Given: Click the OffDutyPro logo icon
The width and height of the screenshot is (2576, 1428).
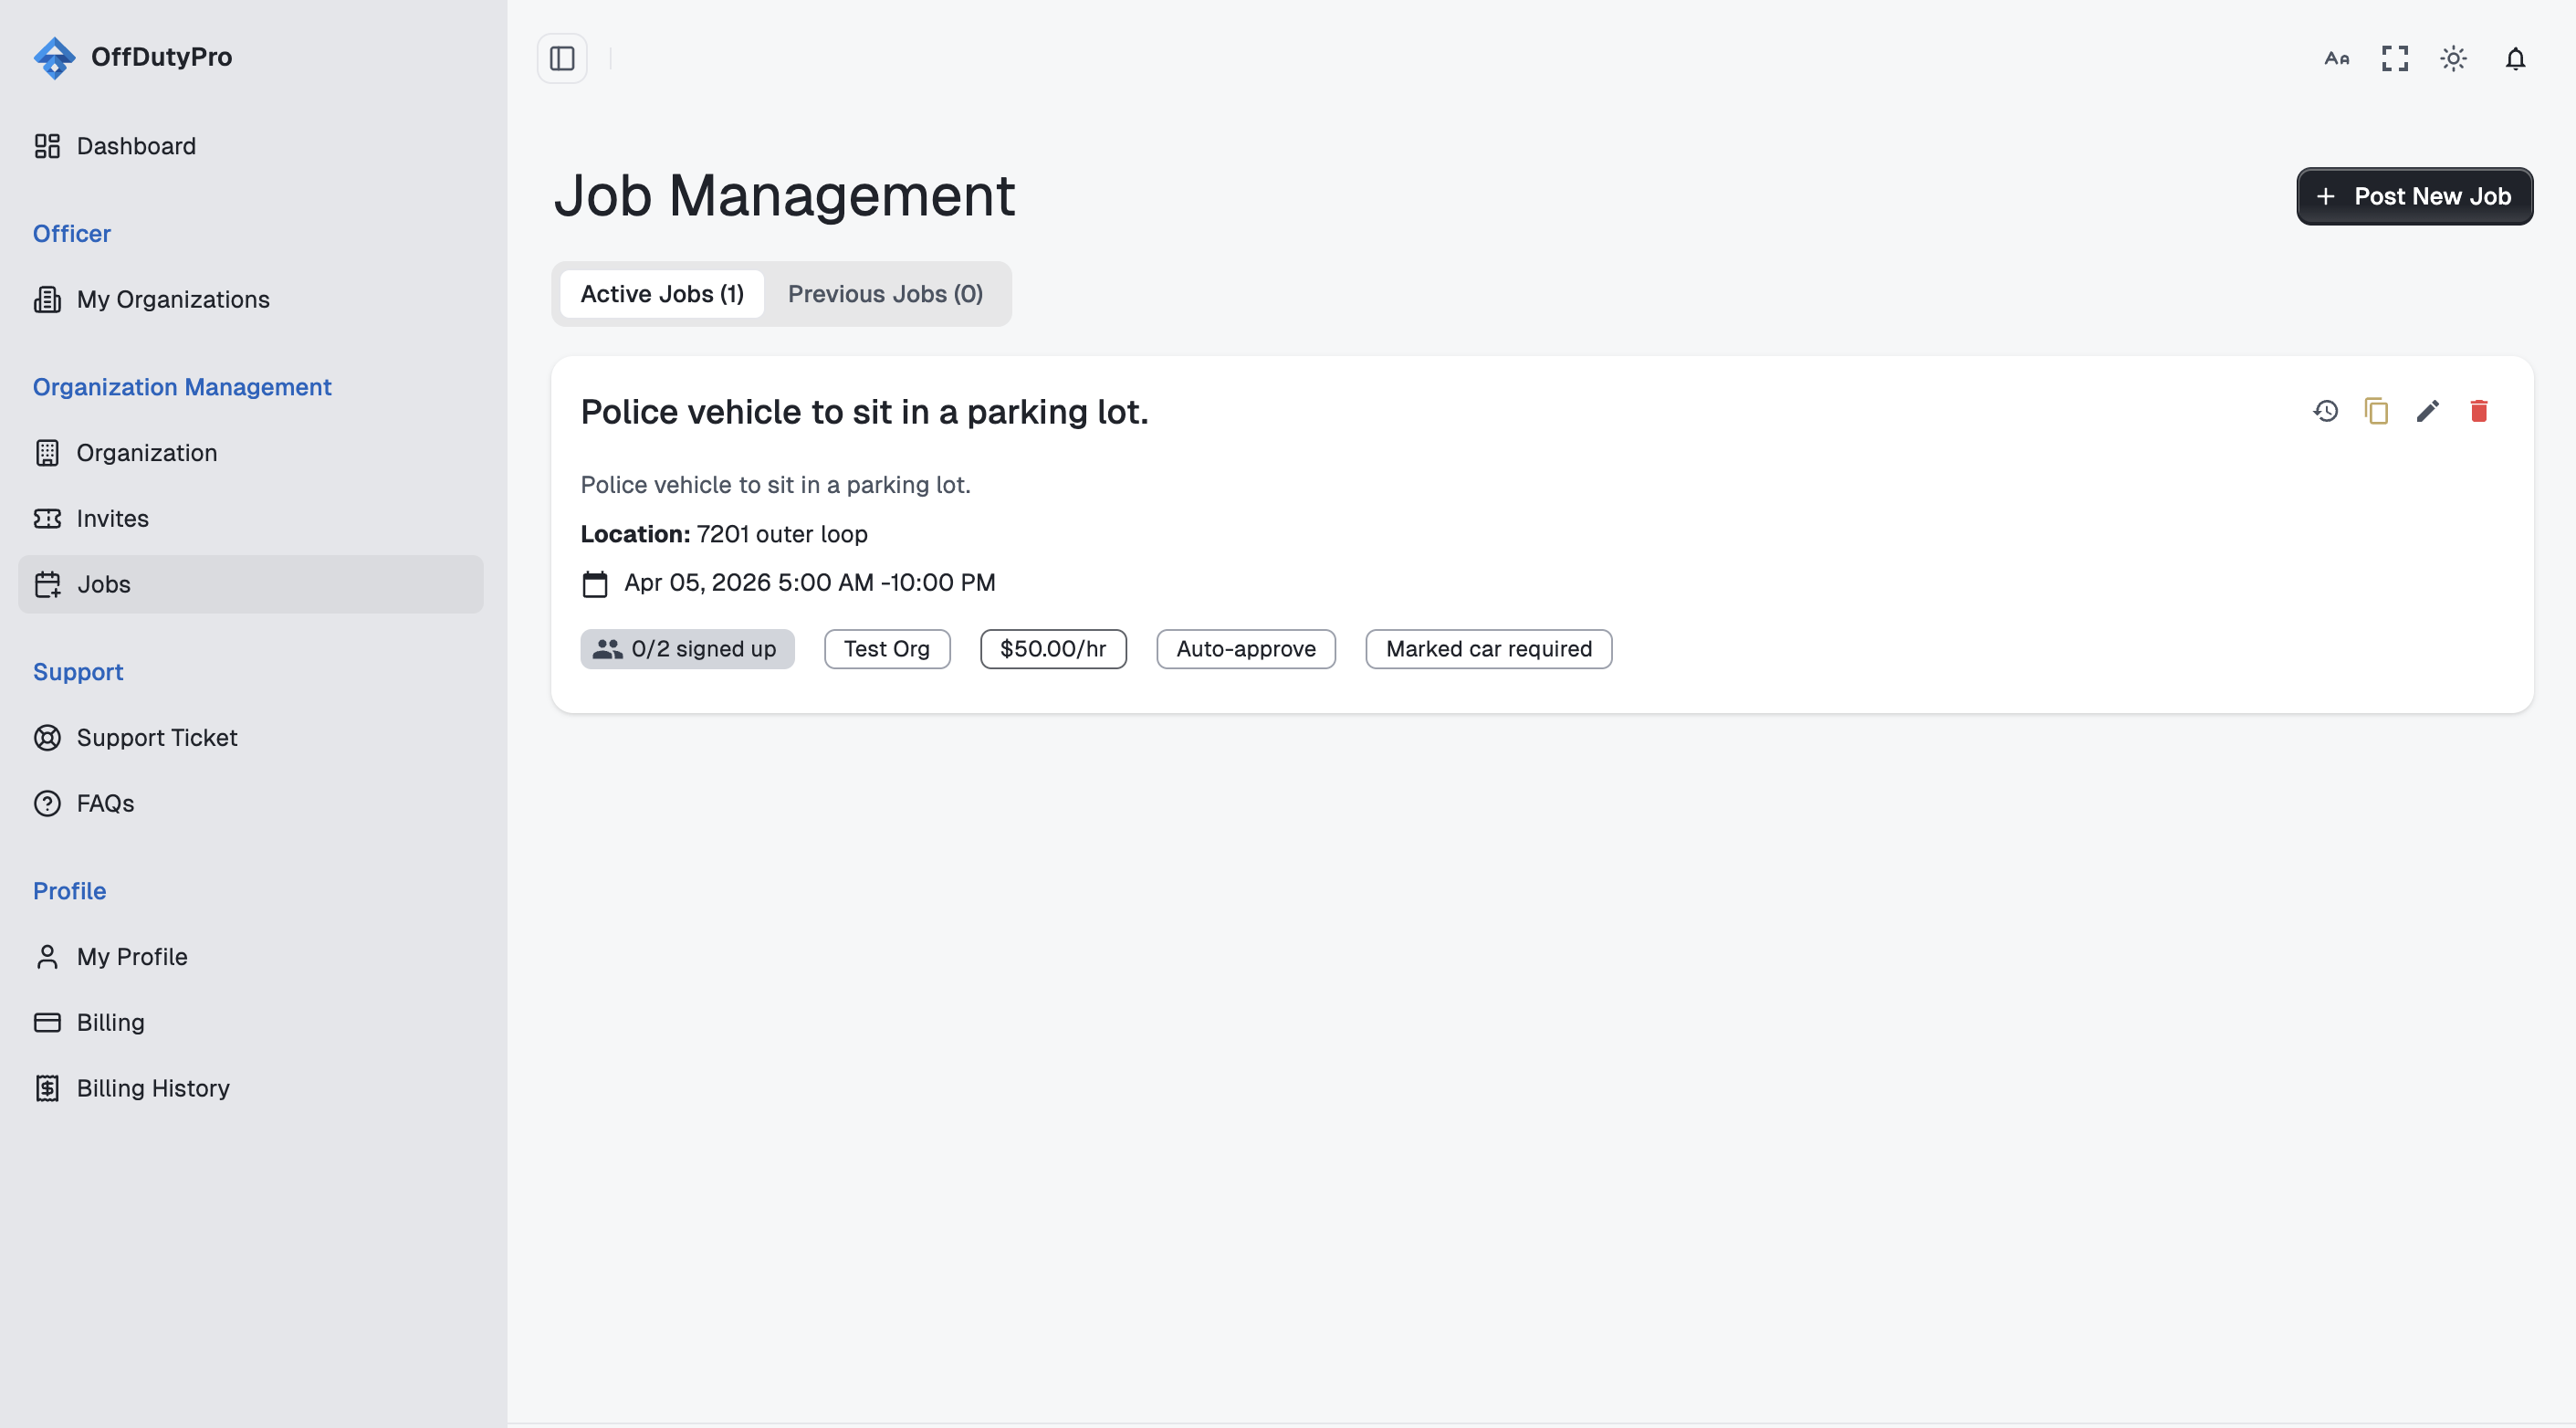Looking at the screenshot, I should coord(54,57).
